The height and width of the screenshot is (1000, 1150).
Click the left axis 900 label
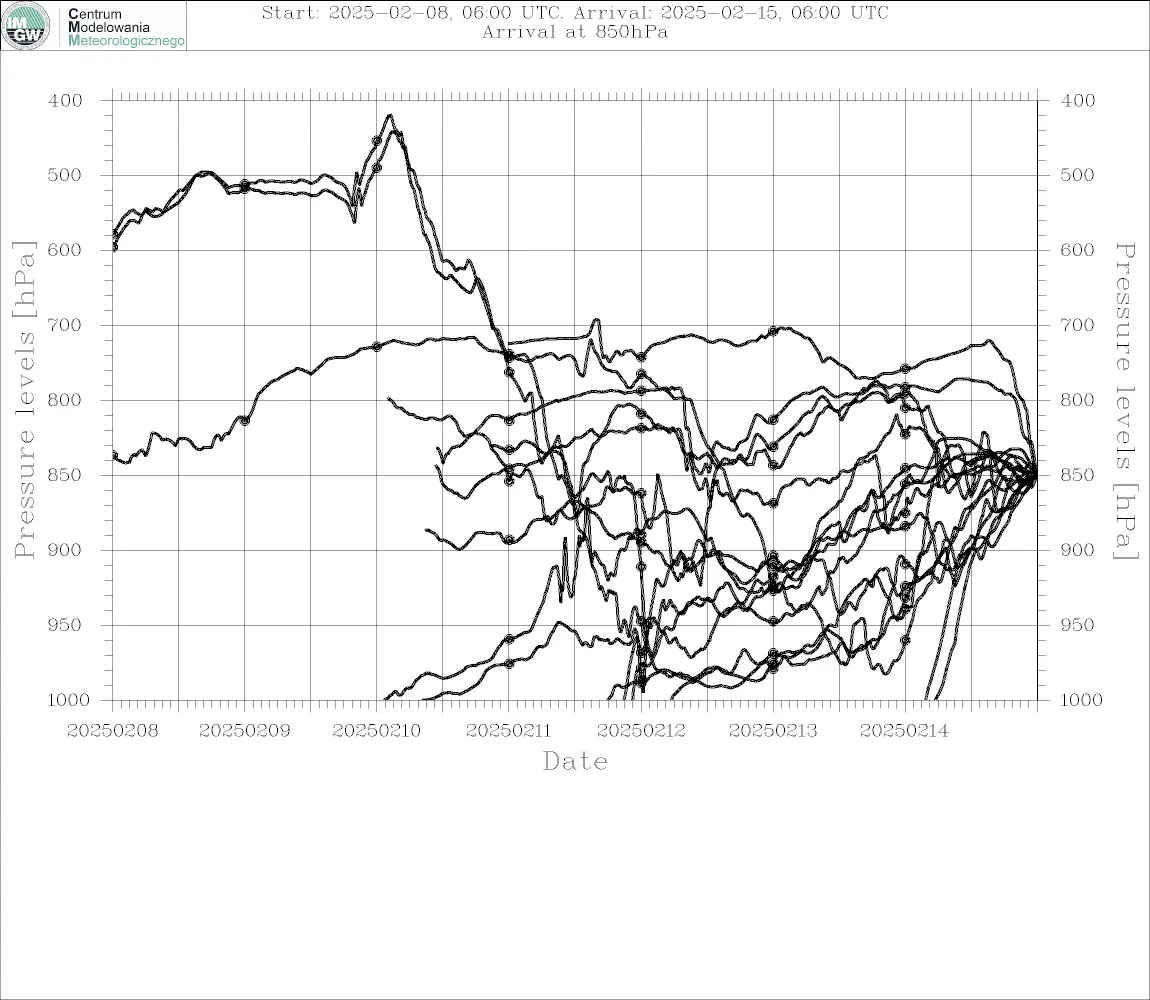[x=65, y=550]
